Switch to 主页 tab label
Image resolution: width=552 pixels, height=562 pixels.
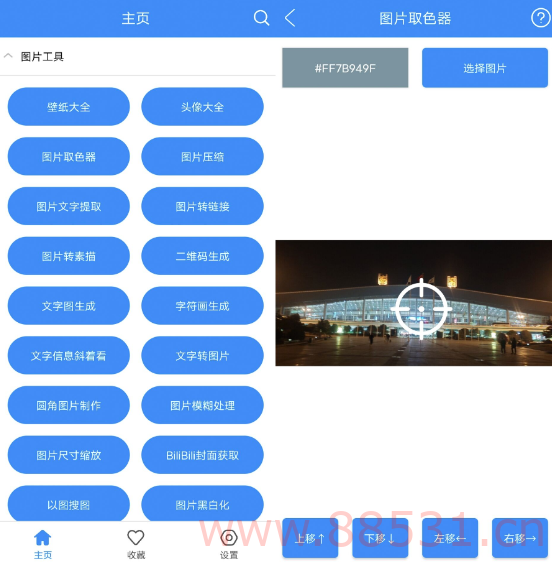point(43,555)
